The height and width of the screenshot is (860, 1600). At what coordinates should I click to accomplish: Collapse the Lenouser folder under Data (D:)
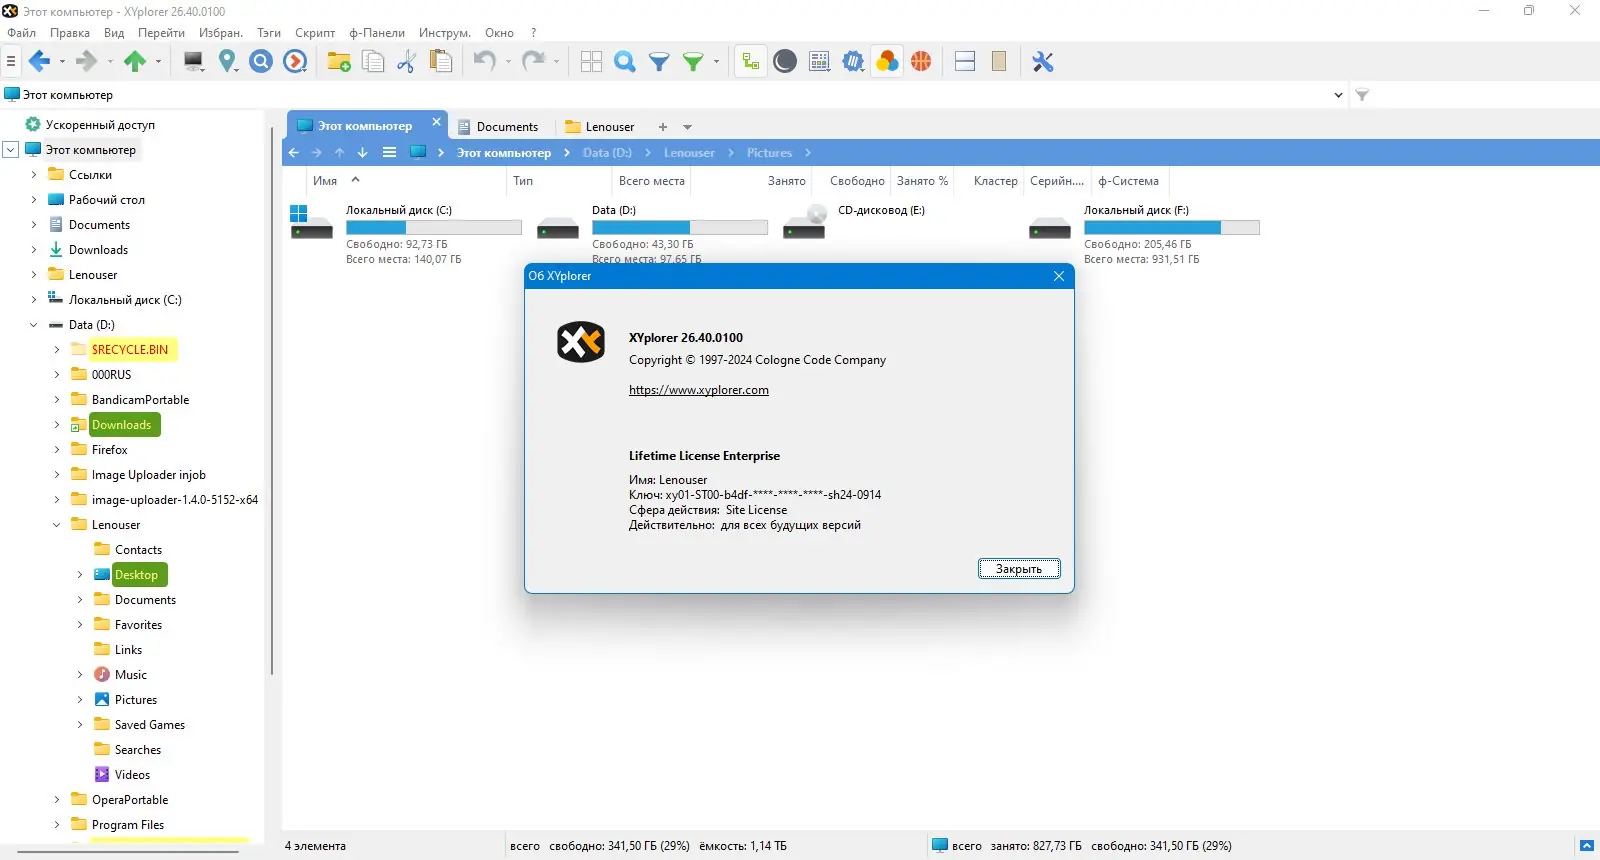pyautogui.click(x=56, y=525)
